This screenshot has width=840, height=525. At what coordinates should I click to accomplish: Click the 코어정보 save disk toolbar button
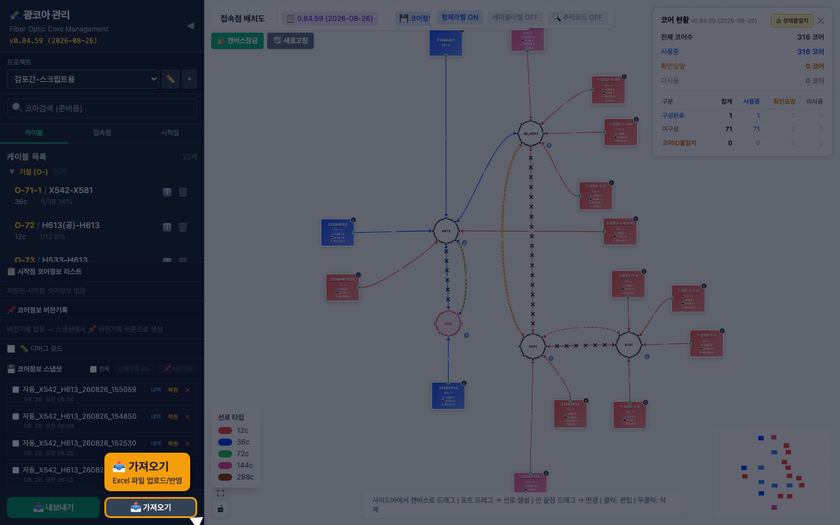pyautogui.click(x=414, y=18)
